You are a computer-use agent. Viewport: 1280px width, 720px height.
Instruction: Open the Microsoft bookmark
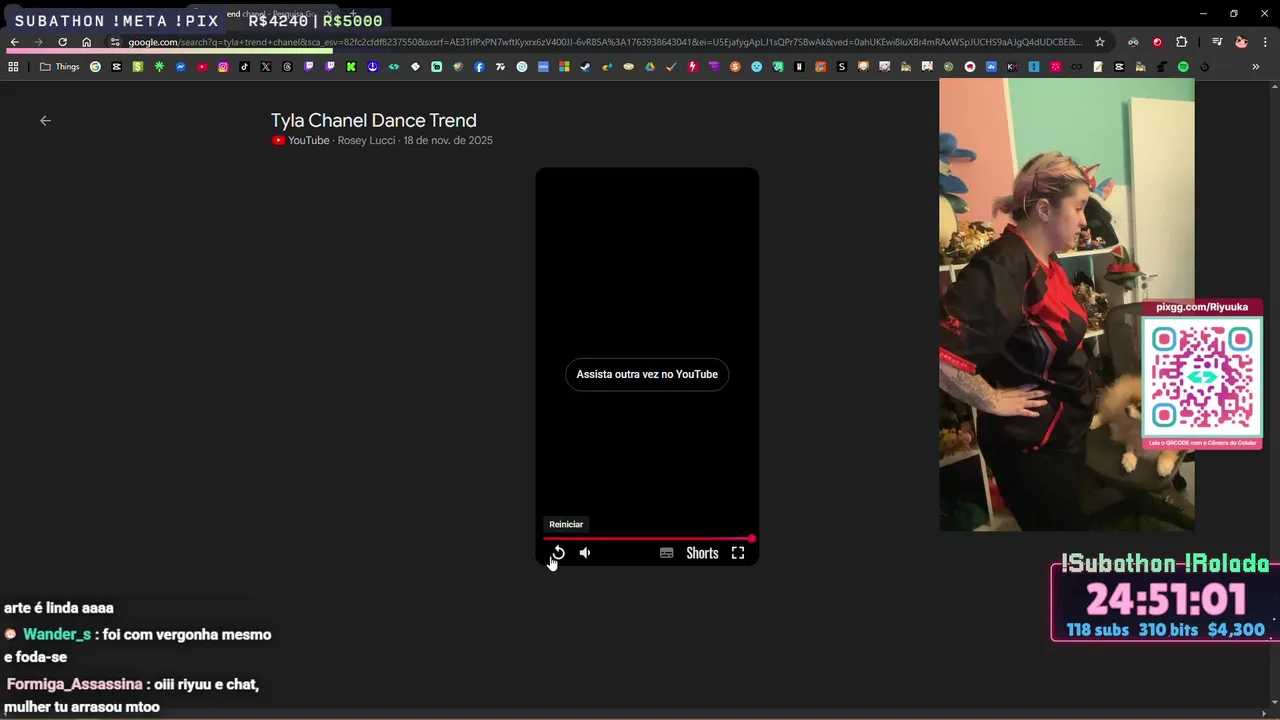[564, 67]
